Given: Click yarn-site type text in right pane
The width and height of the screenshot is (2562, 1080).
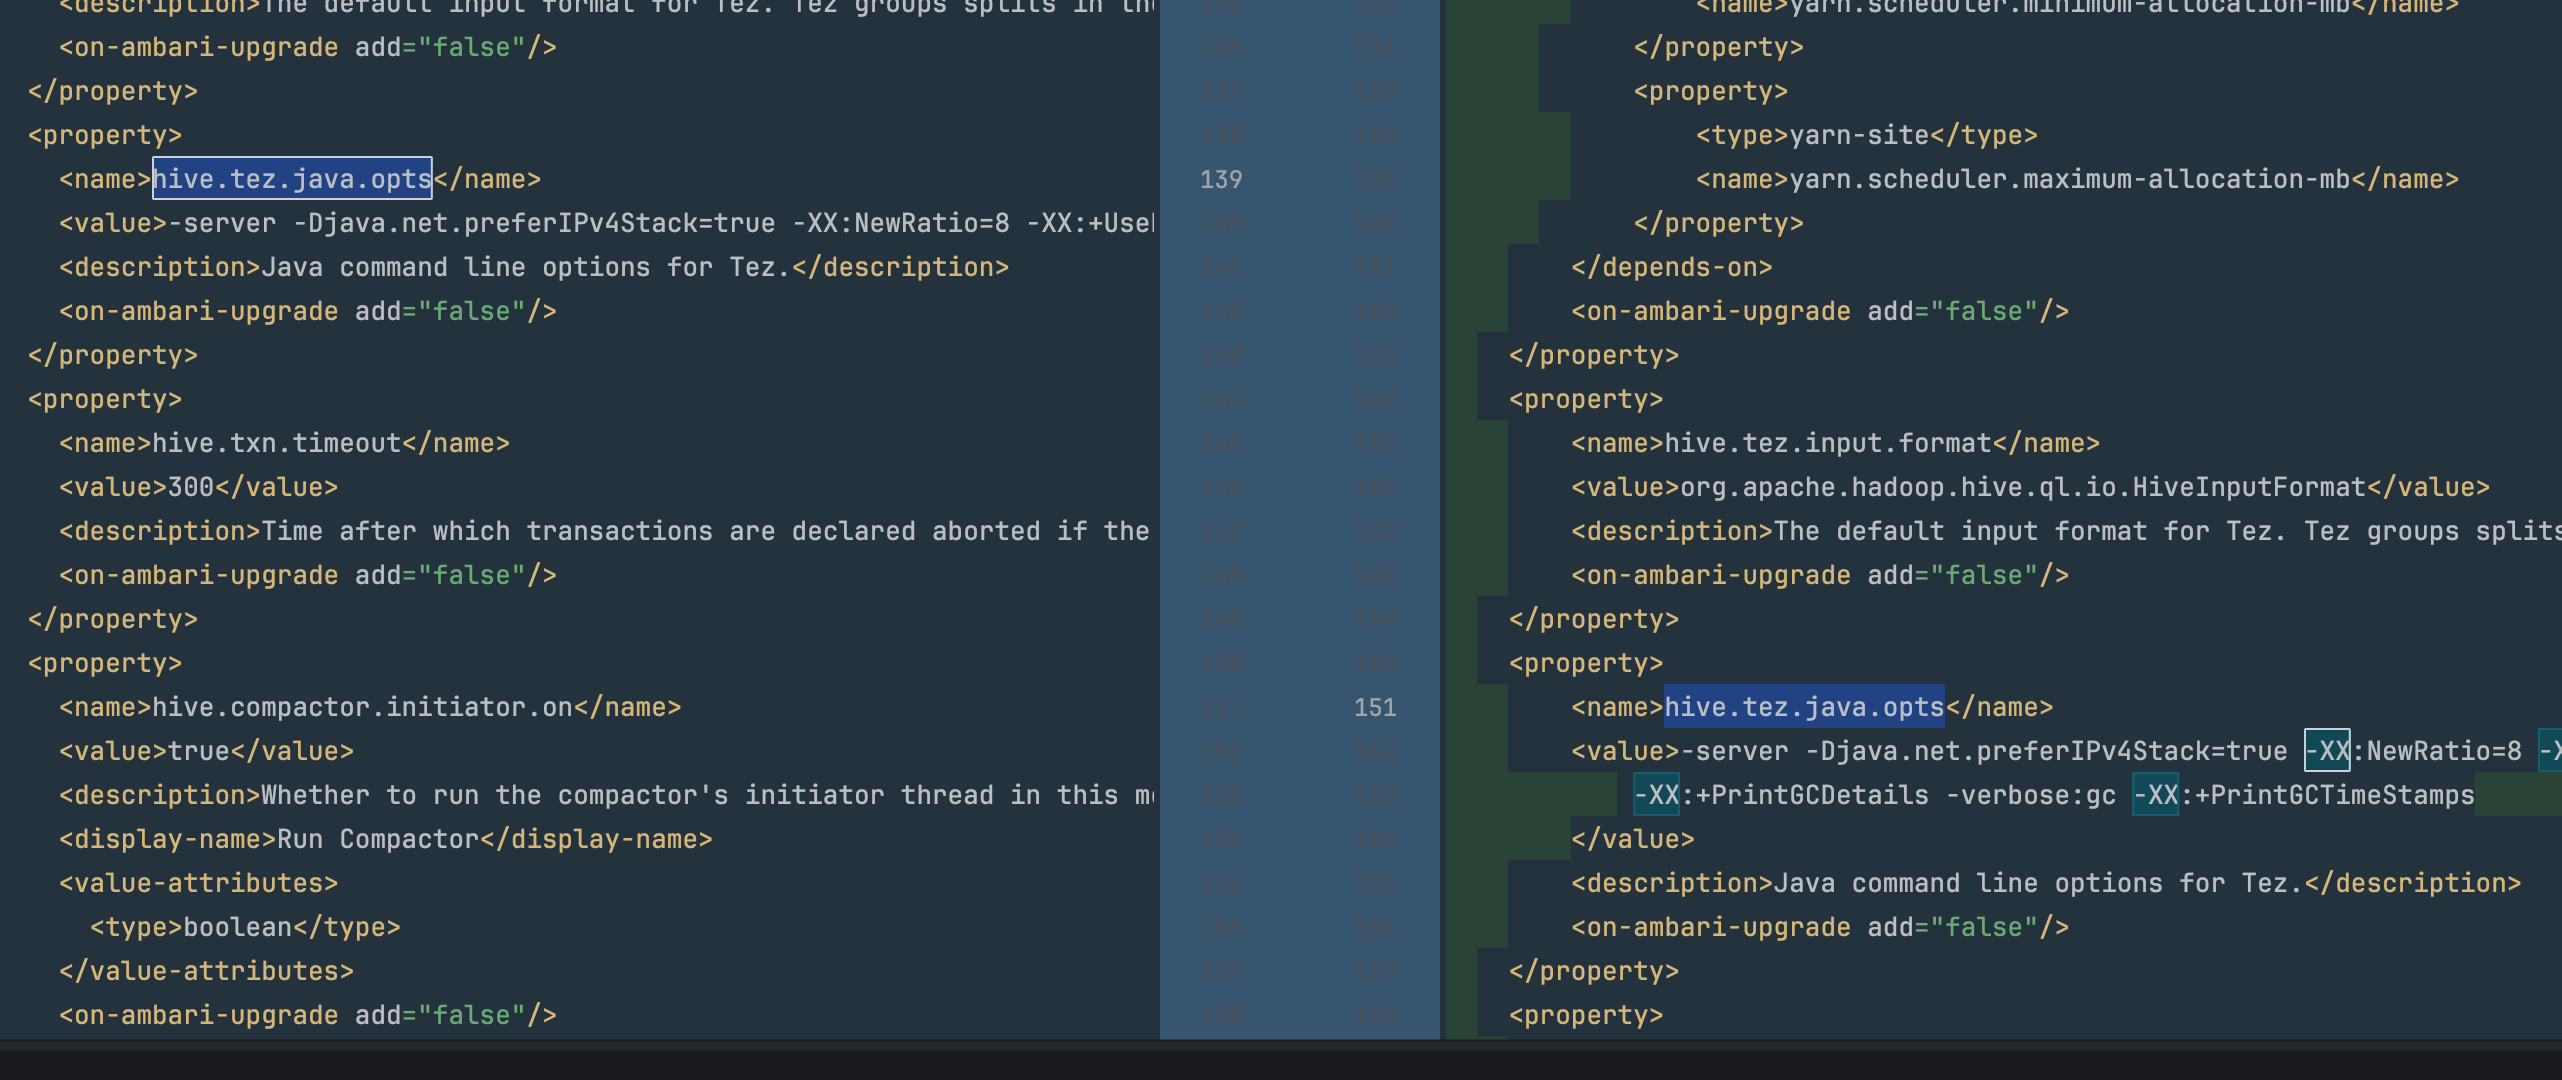Looking at the screenshot, I should (x=1858, y=135).
